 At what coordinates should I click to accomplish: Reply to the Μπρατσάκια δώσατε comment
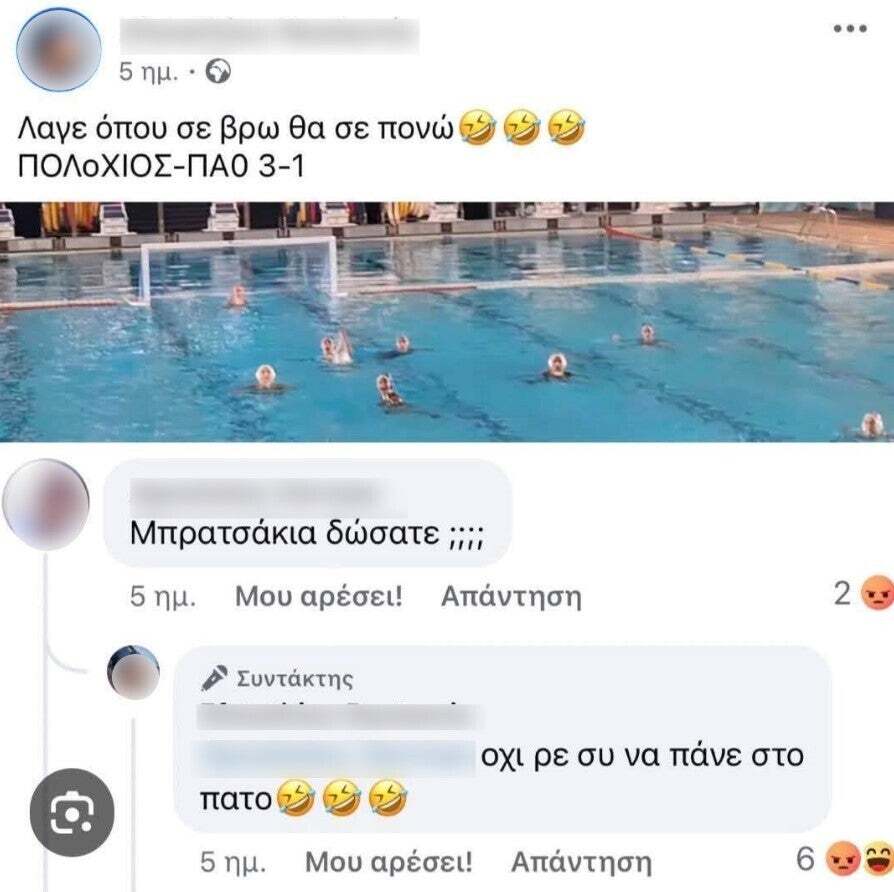pos(511,597)
